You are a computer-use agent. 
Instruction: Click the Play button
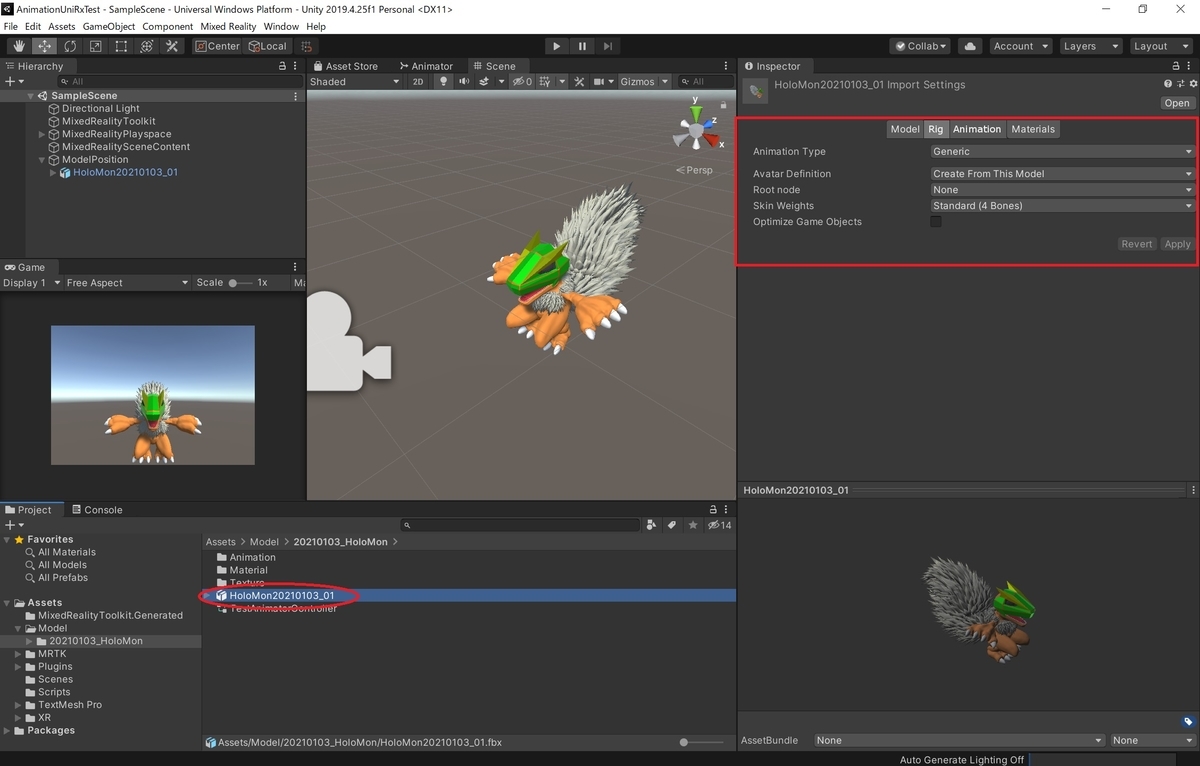557,46
